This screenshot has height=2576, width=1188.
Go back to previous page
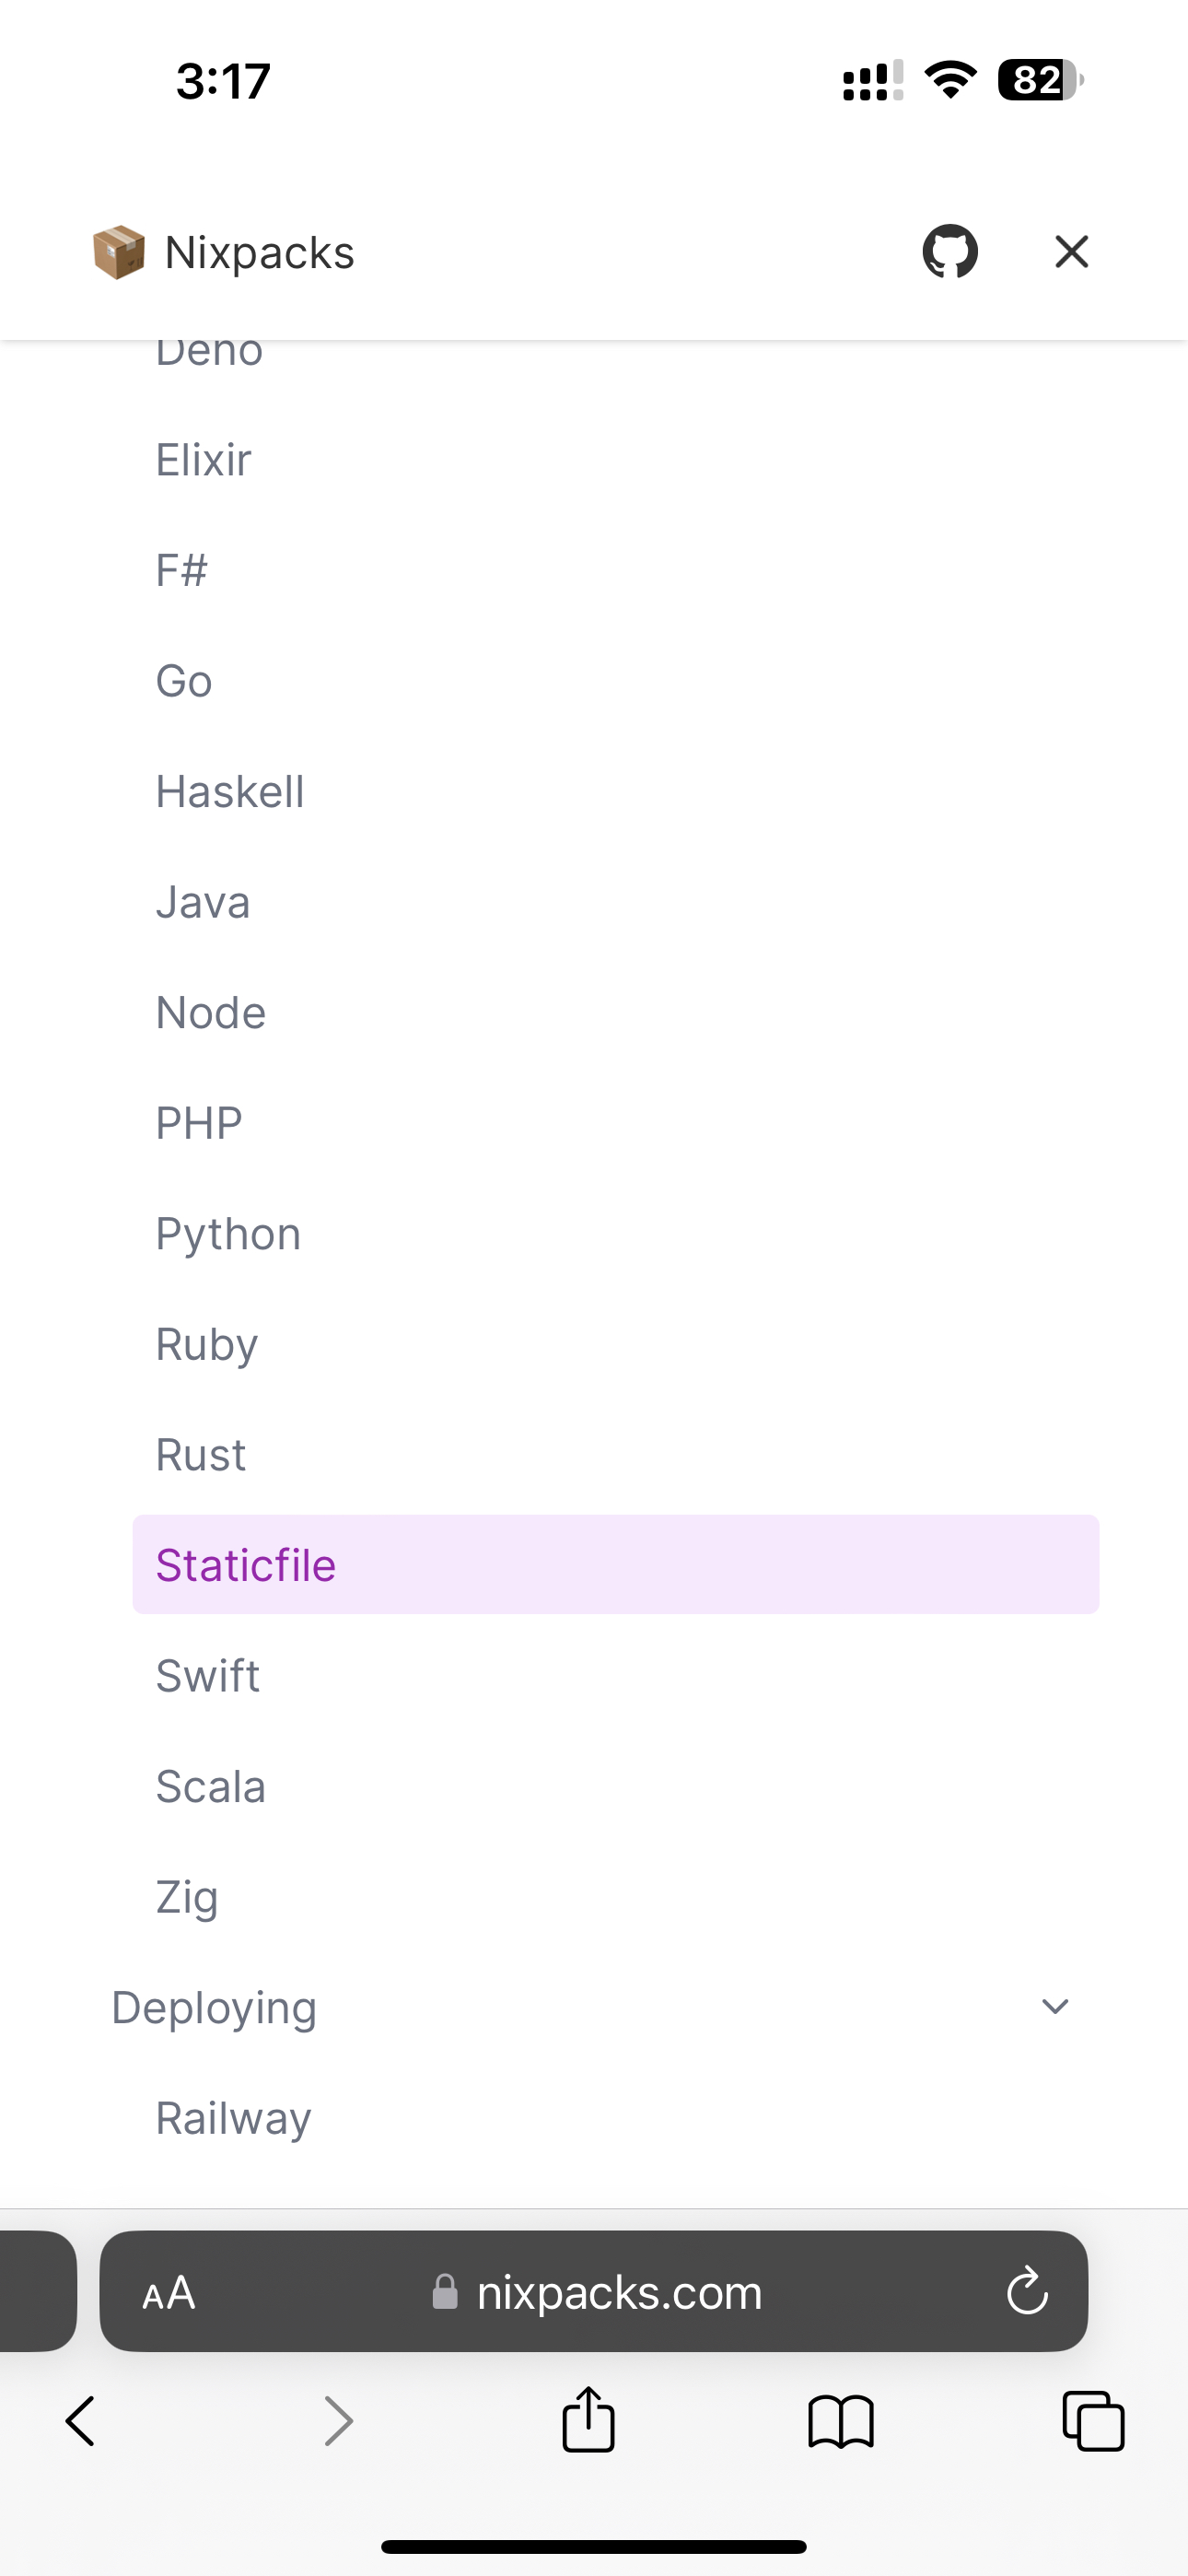[80, 2421]
